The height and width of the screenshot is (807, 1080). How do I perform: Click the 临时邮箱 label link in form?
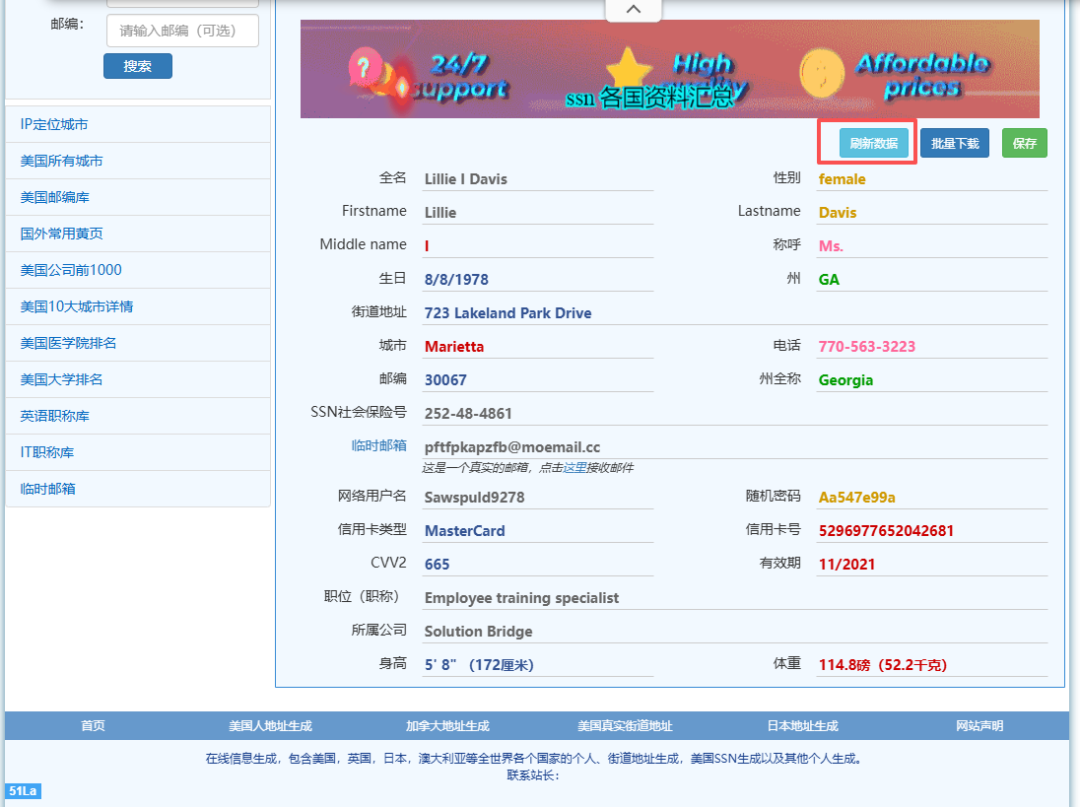378,446
